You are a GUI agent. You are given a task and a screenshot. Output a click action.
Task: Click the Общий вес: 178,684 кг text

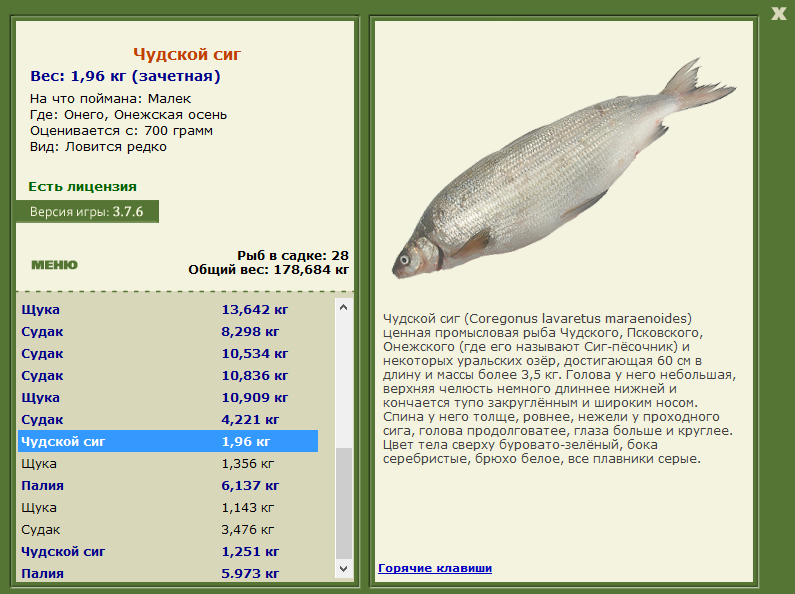pyautogui.click(x=269, y=270)
